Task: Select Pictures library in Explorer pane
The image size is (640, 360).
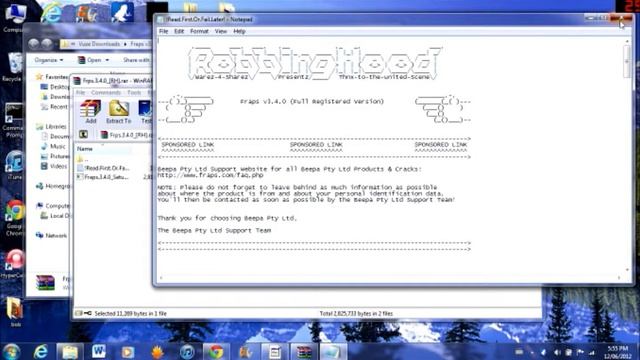Action: point(55,156)
